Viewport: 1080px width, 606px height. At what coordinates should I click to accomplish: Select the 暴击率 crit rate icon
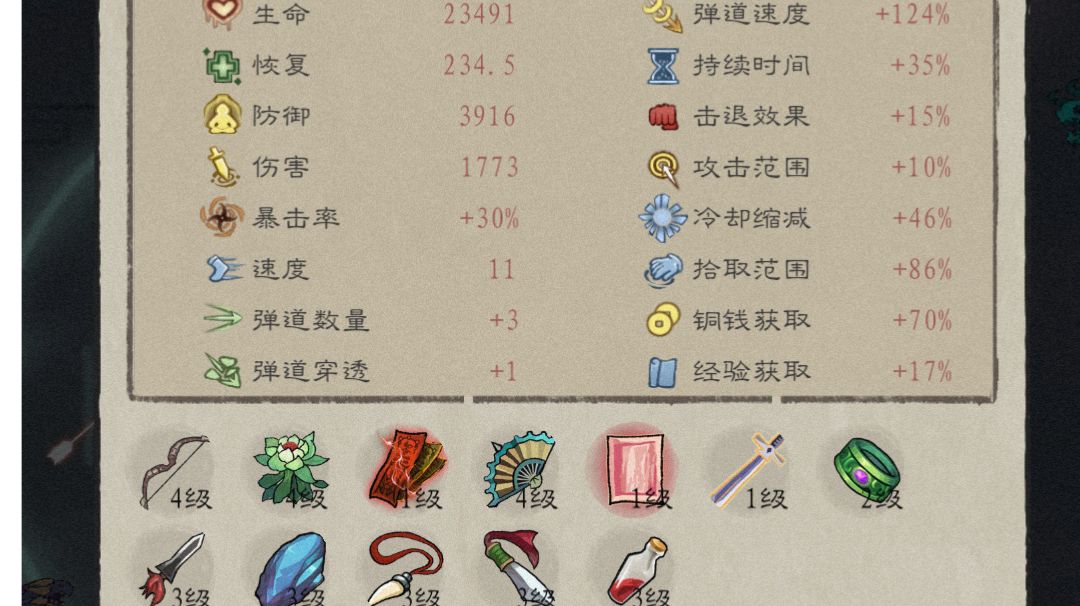click(222, 218)
